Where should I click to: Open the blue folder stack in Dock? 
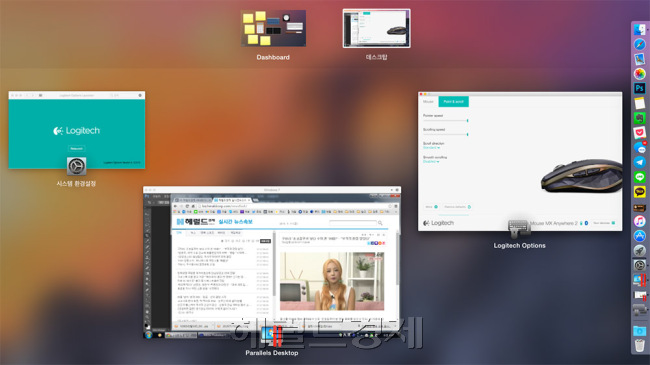(639, 331)
